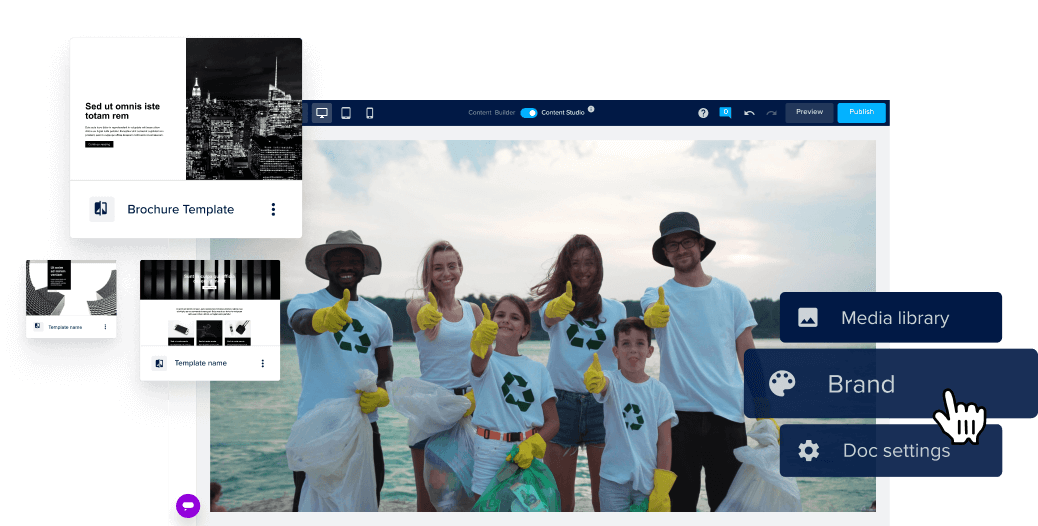Switch to tablet preview mode

tap(346, 113)
